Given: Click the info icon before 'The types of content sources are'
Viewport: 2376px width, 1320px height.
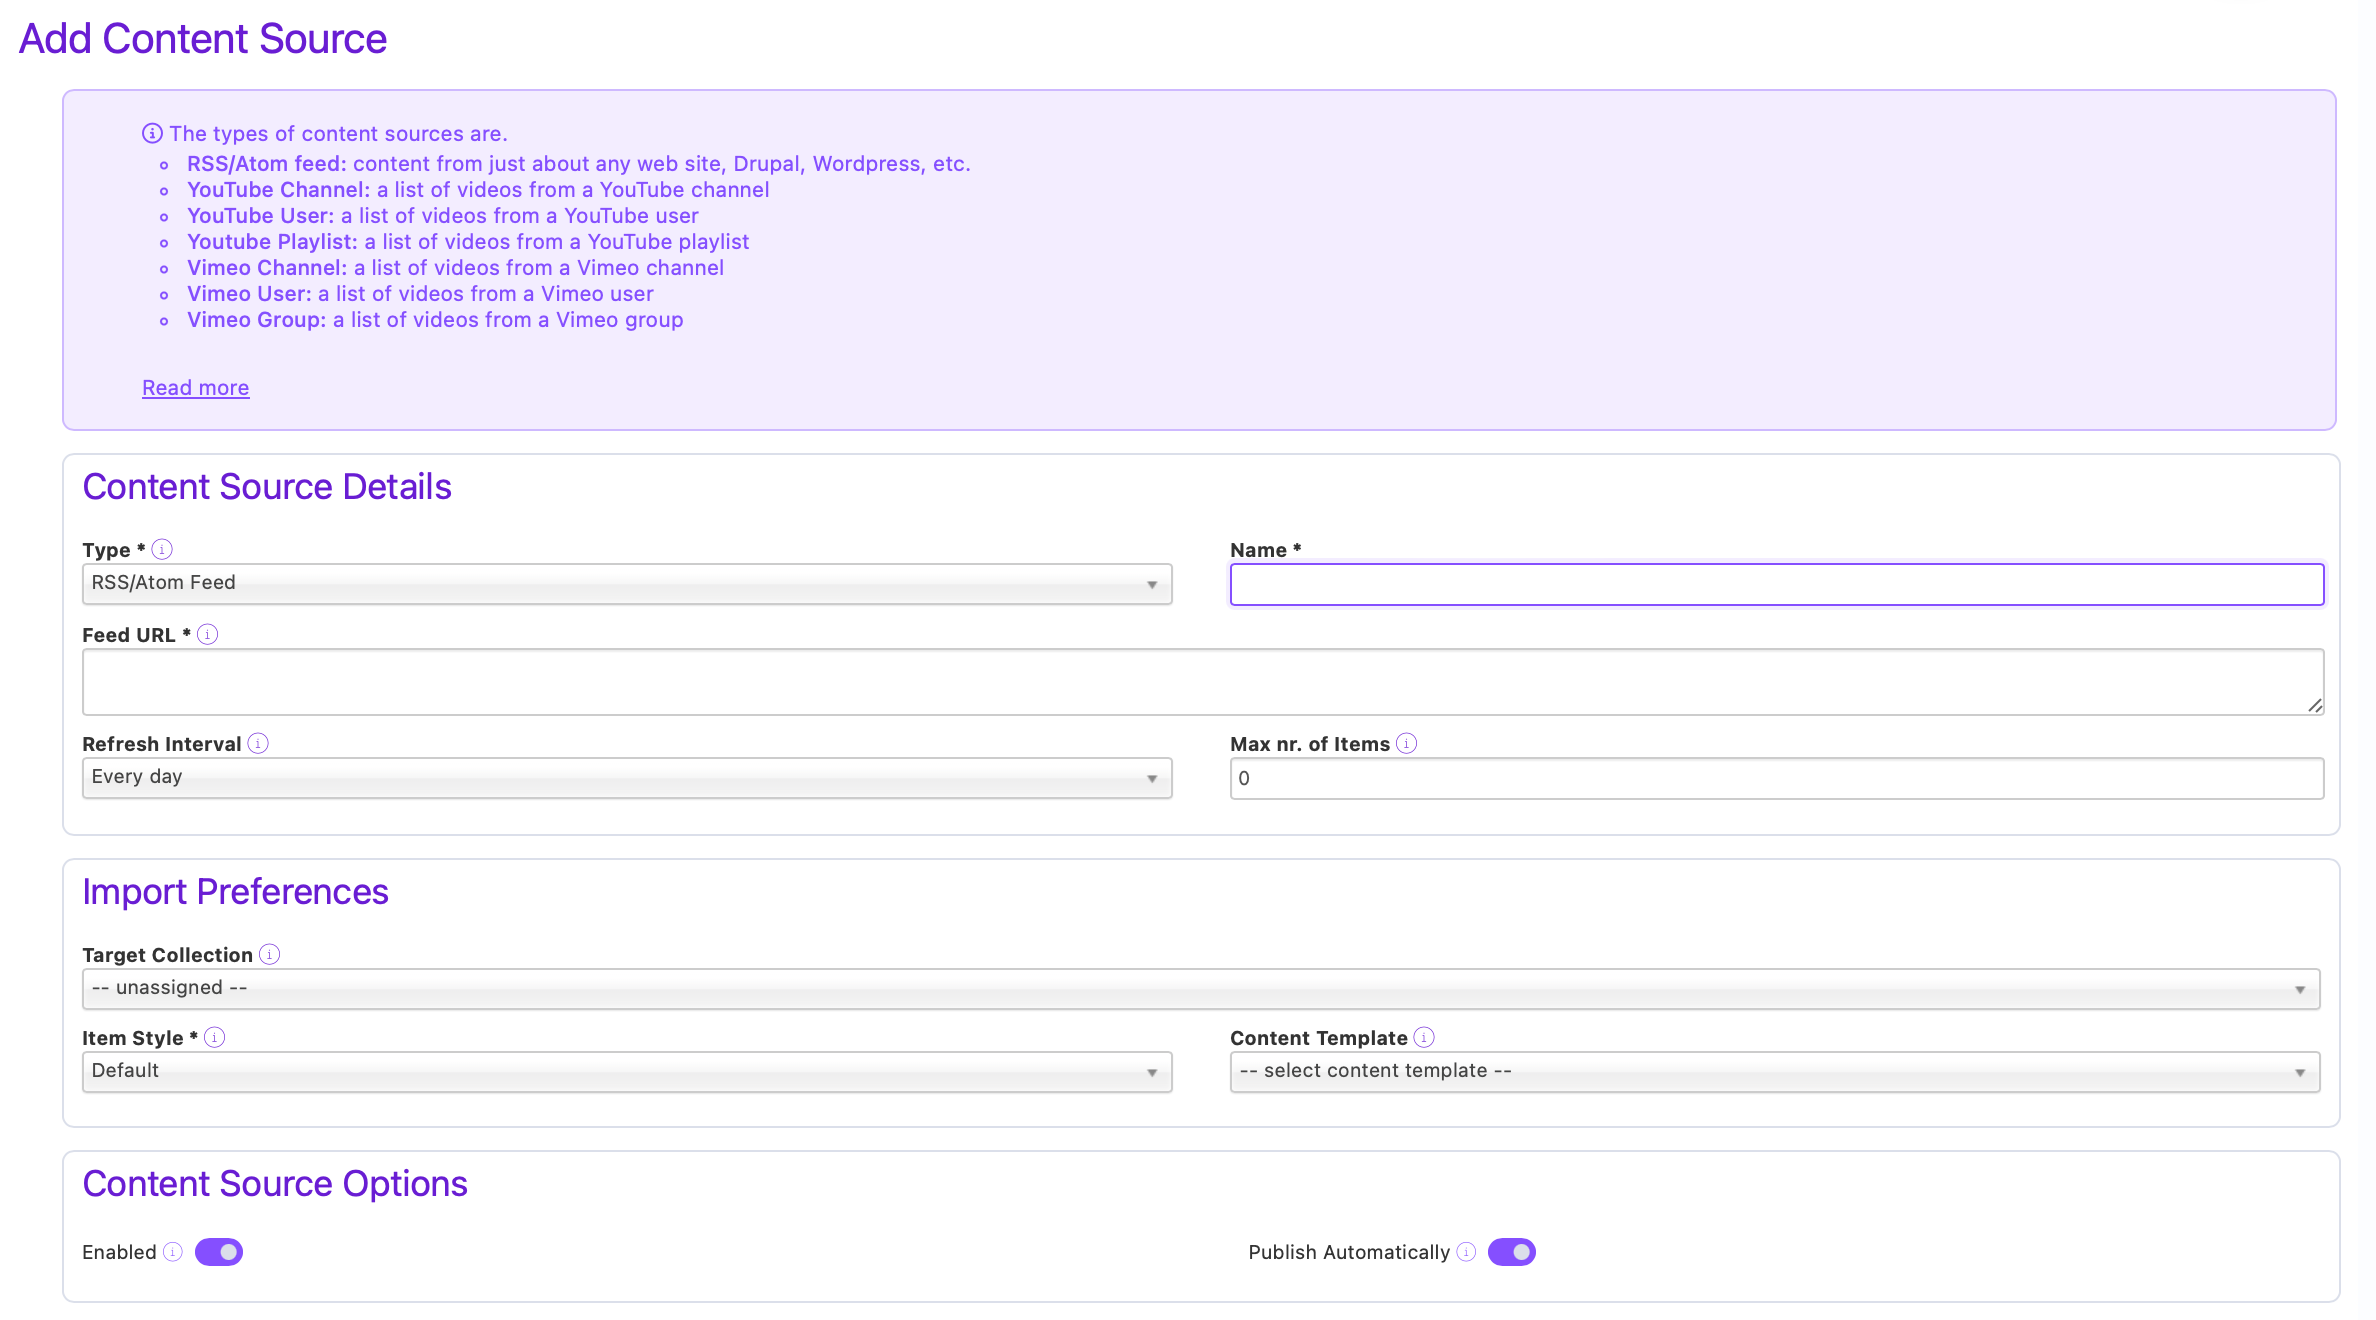Looking at the screenshot, I should 152,133.
